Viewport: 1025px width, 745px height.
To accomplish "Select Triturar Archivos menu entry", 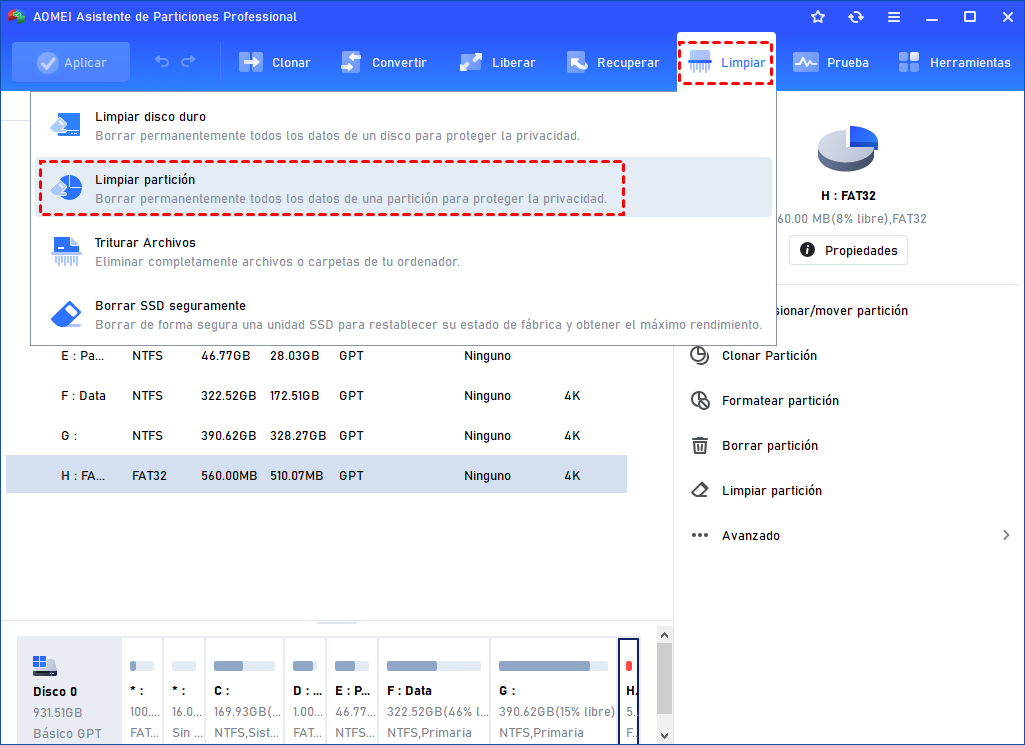I will [403, 252].
